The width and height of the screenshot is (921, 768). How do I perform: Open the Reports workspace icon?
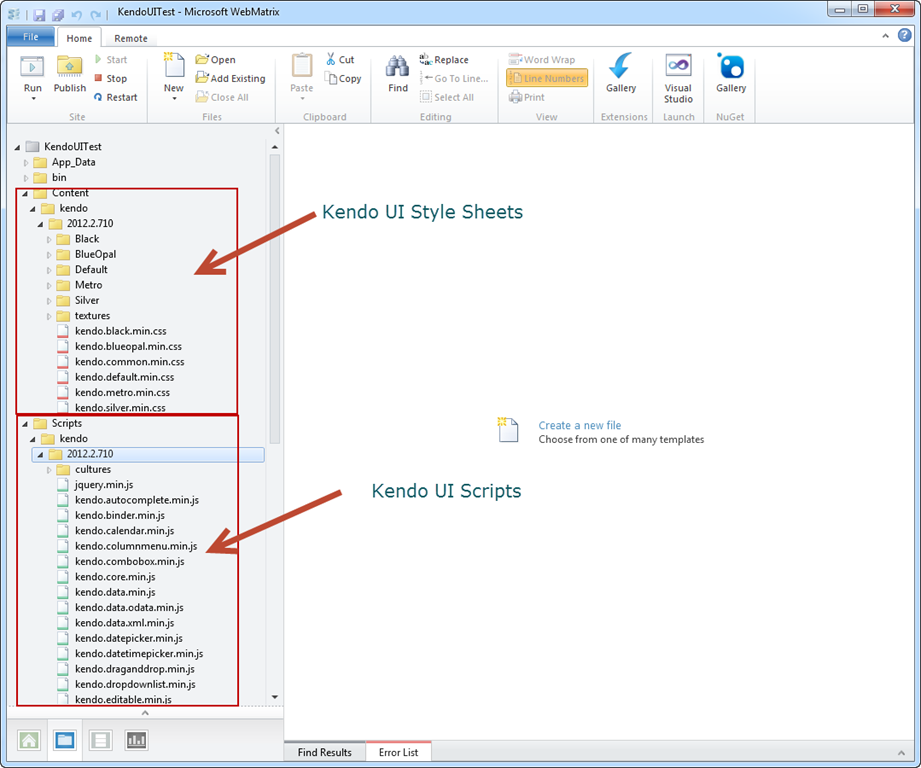tap(136, 740)
